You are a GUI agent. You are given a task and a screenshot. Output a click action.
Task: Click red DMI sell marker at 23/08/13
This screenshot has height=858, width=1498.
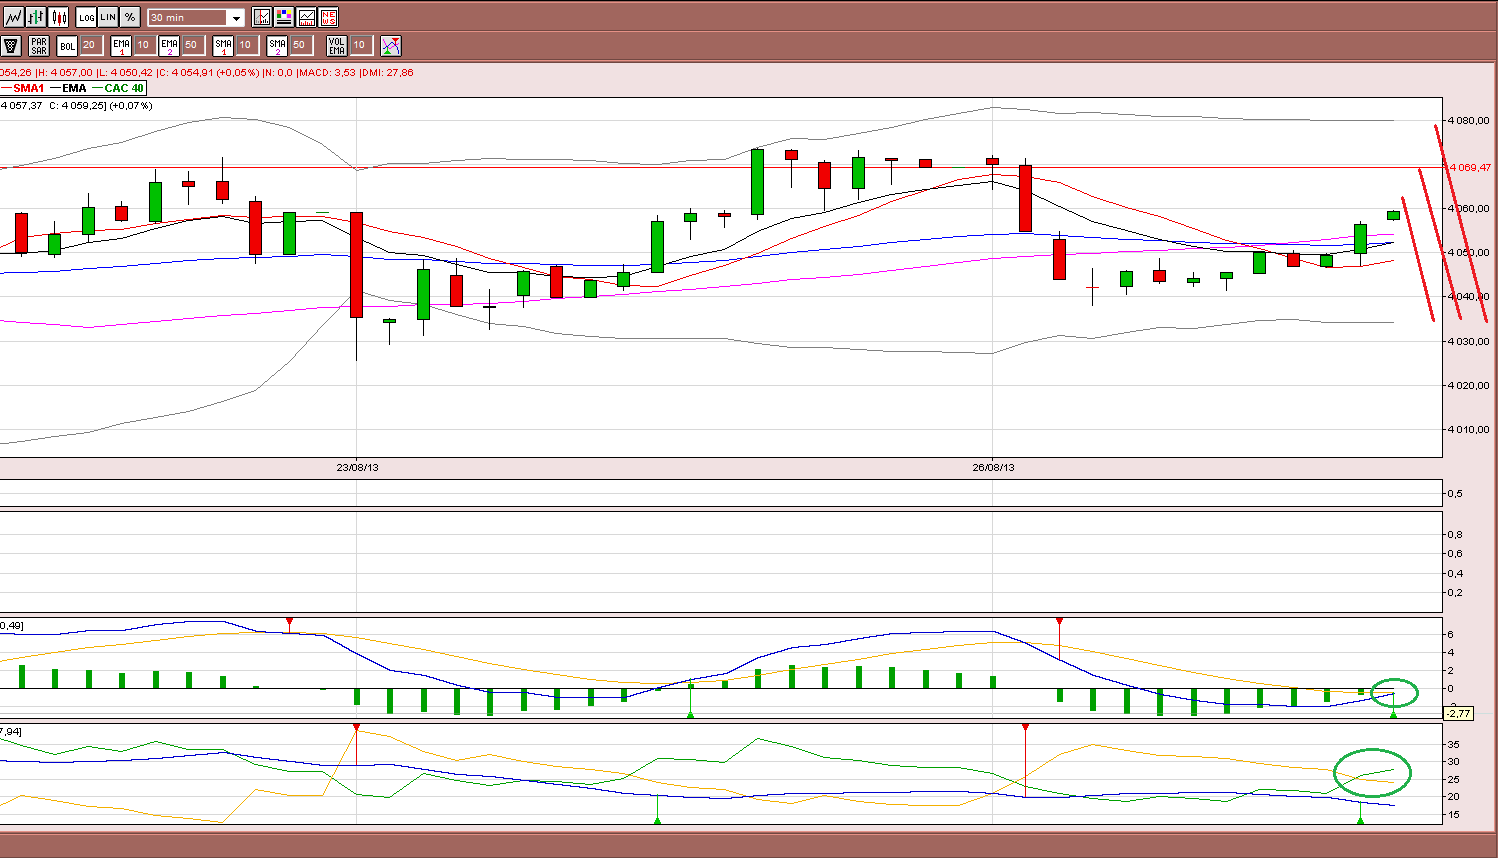point(356,728)
